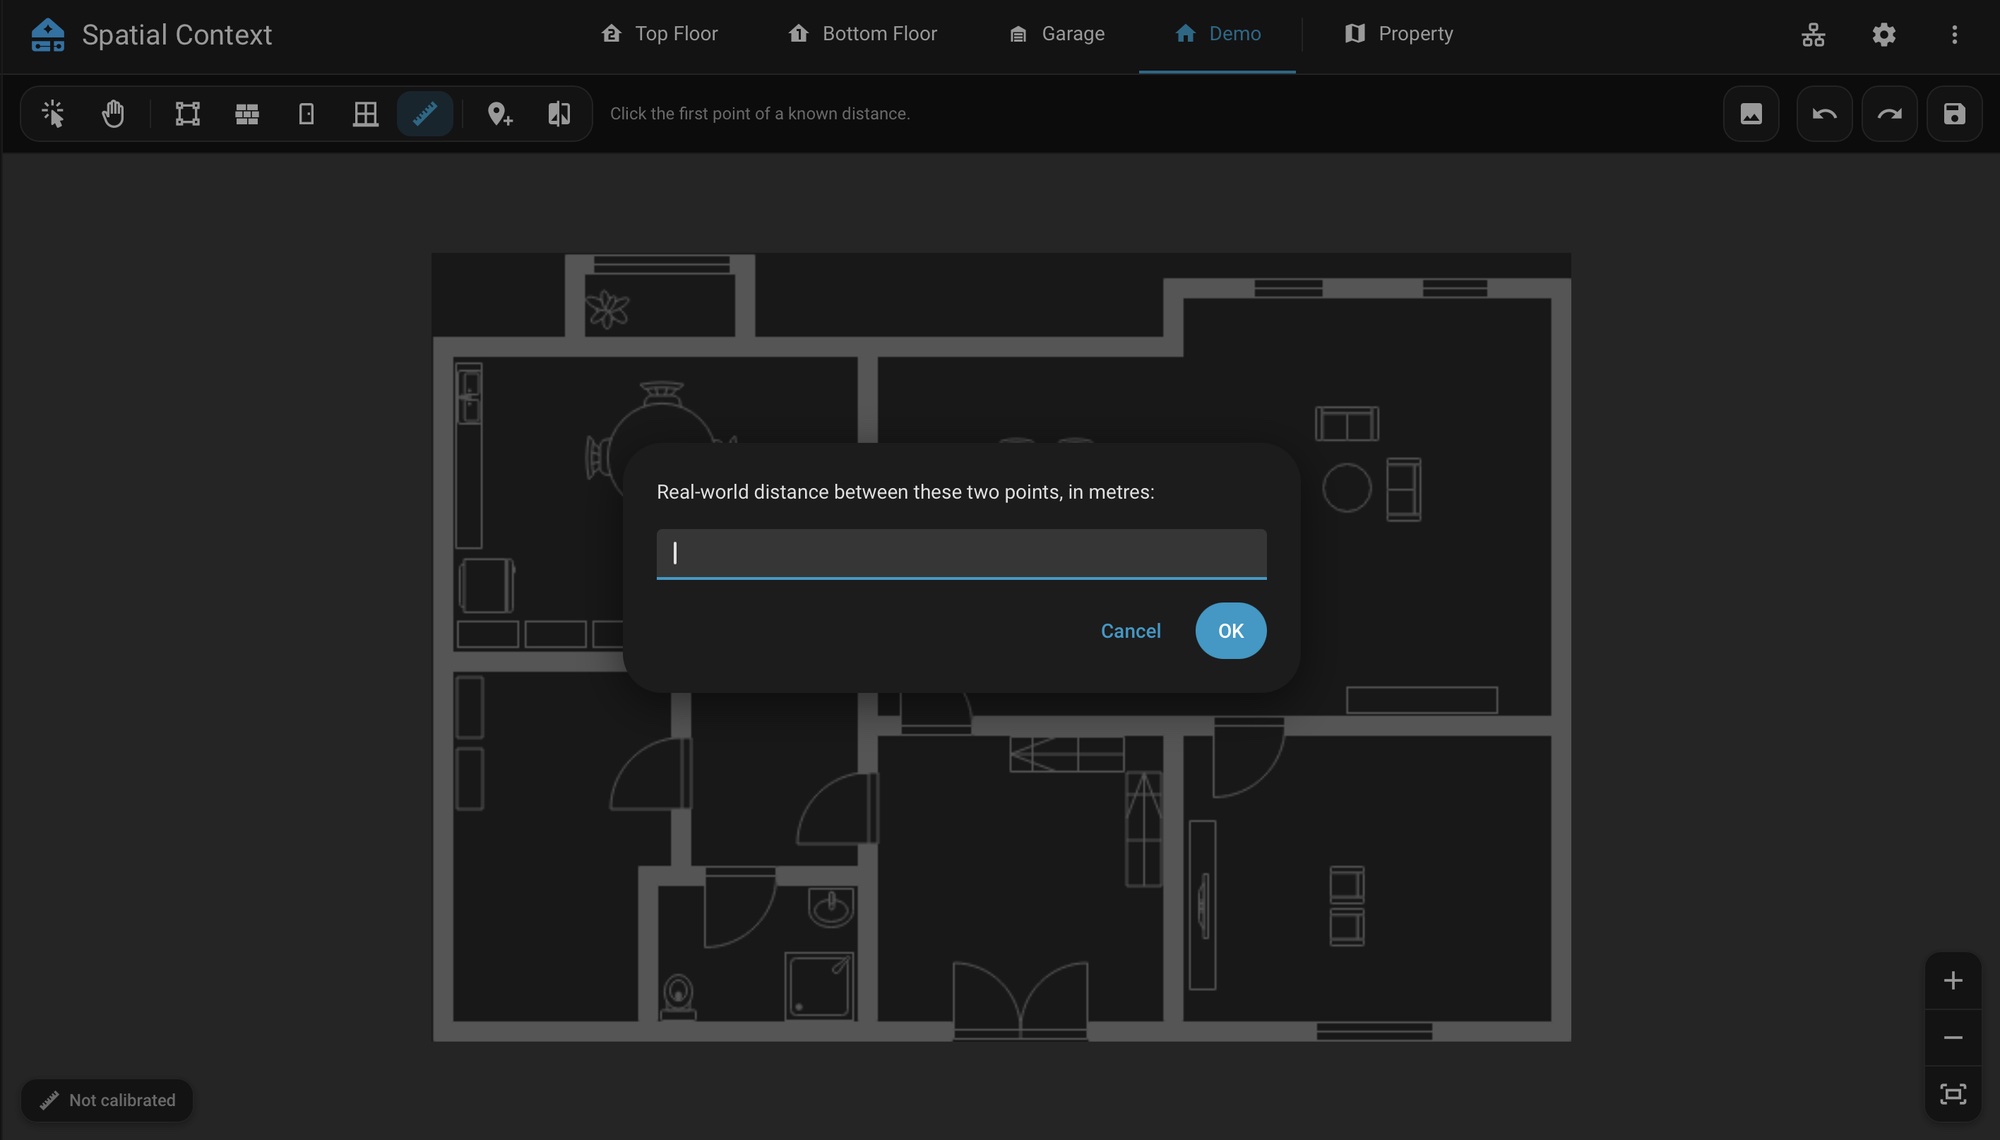Confirm the distance with OK
The image size is (2000, 1140).
[x=1231, y=631]
